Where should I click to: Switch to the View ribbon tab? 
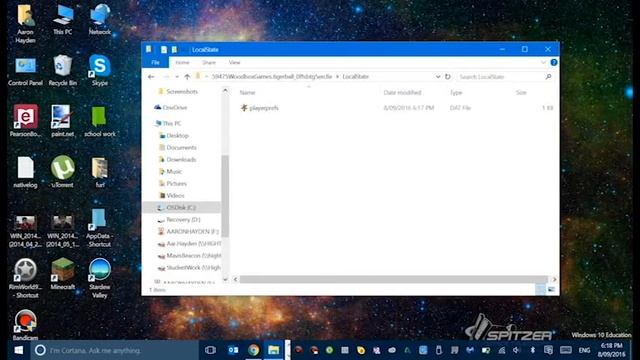[234, 62]
